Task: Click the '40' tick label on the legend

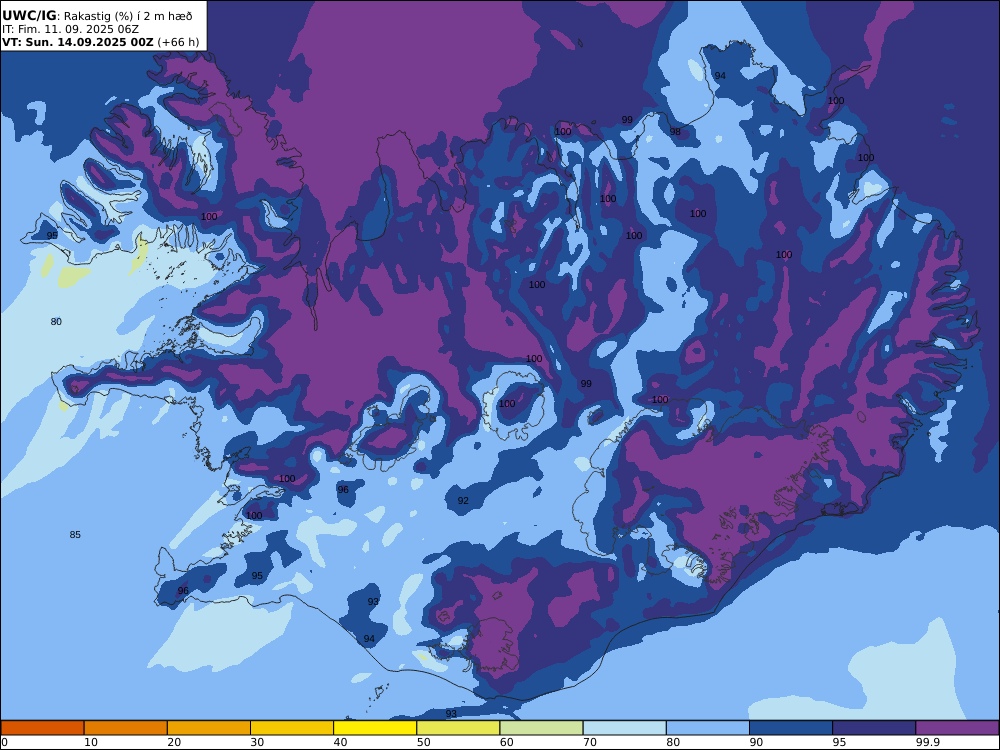Action: [341, 742]
